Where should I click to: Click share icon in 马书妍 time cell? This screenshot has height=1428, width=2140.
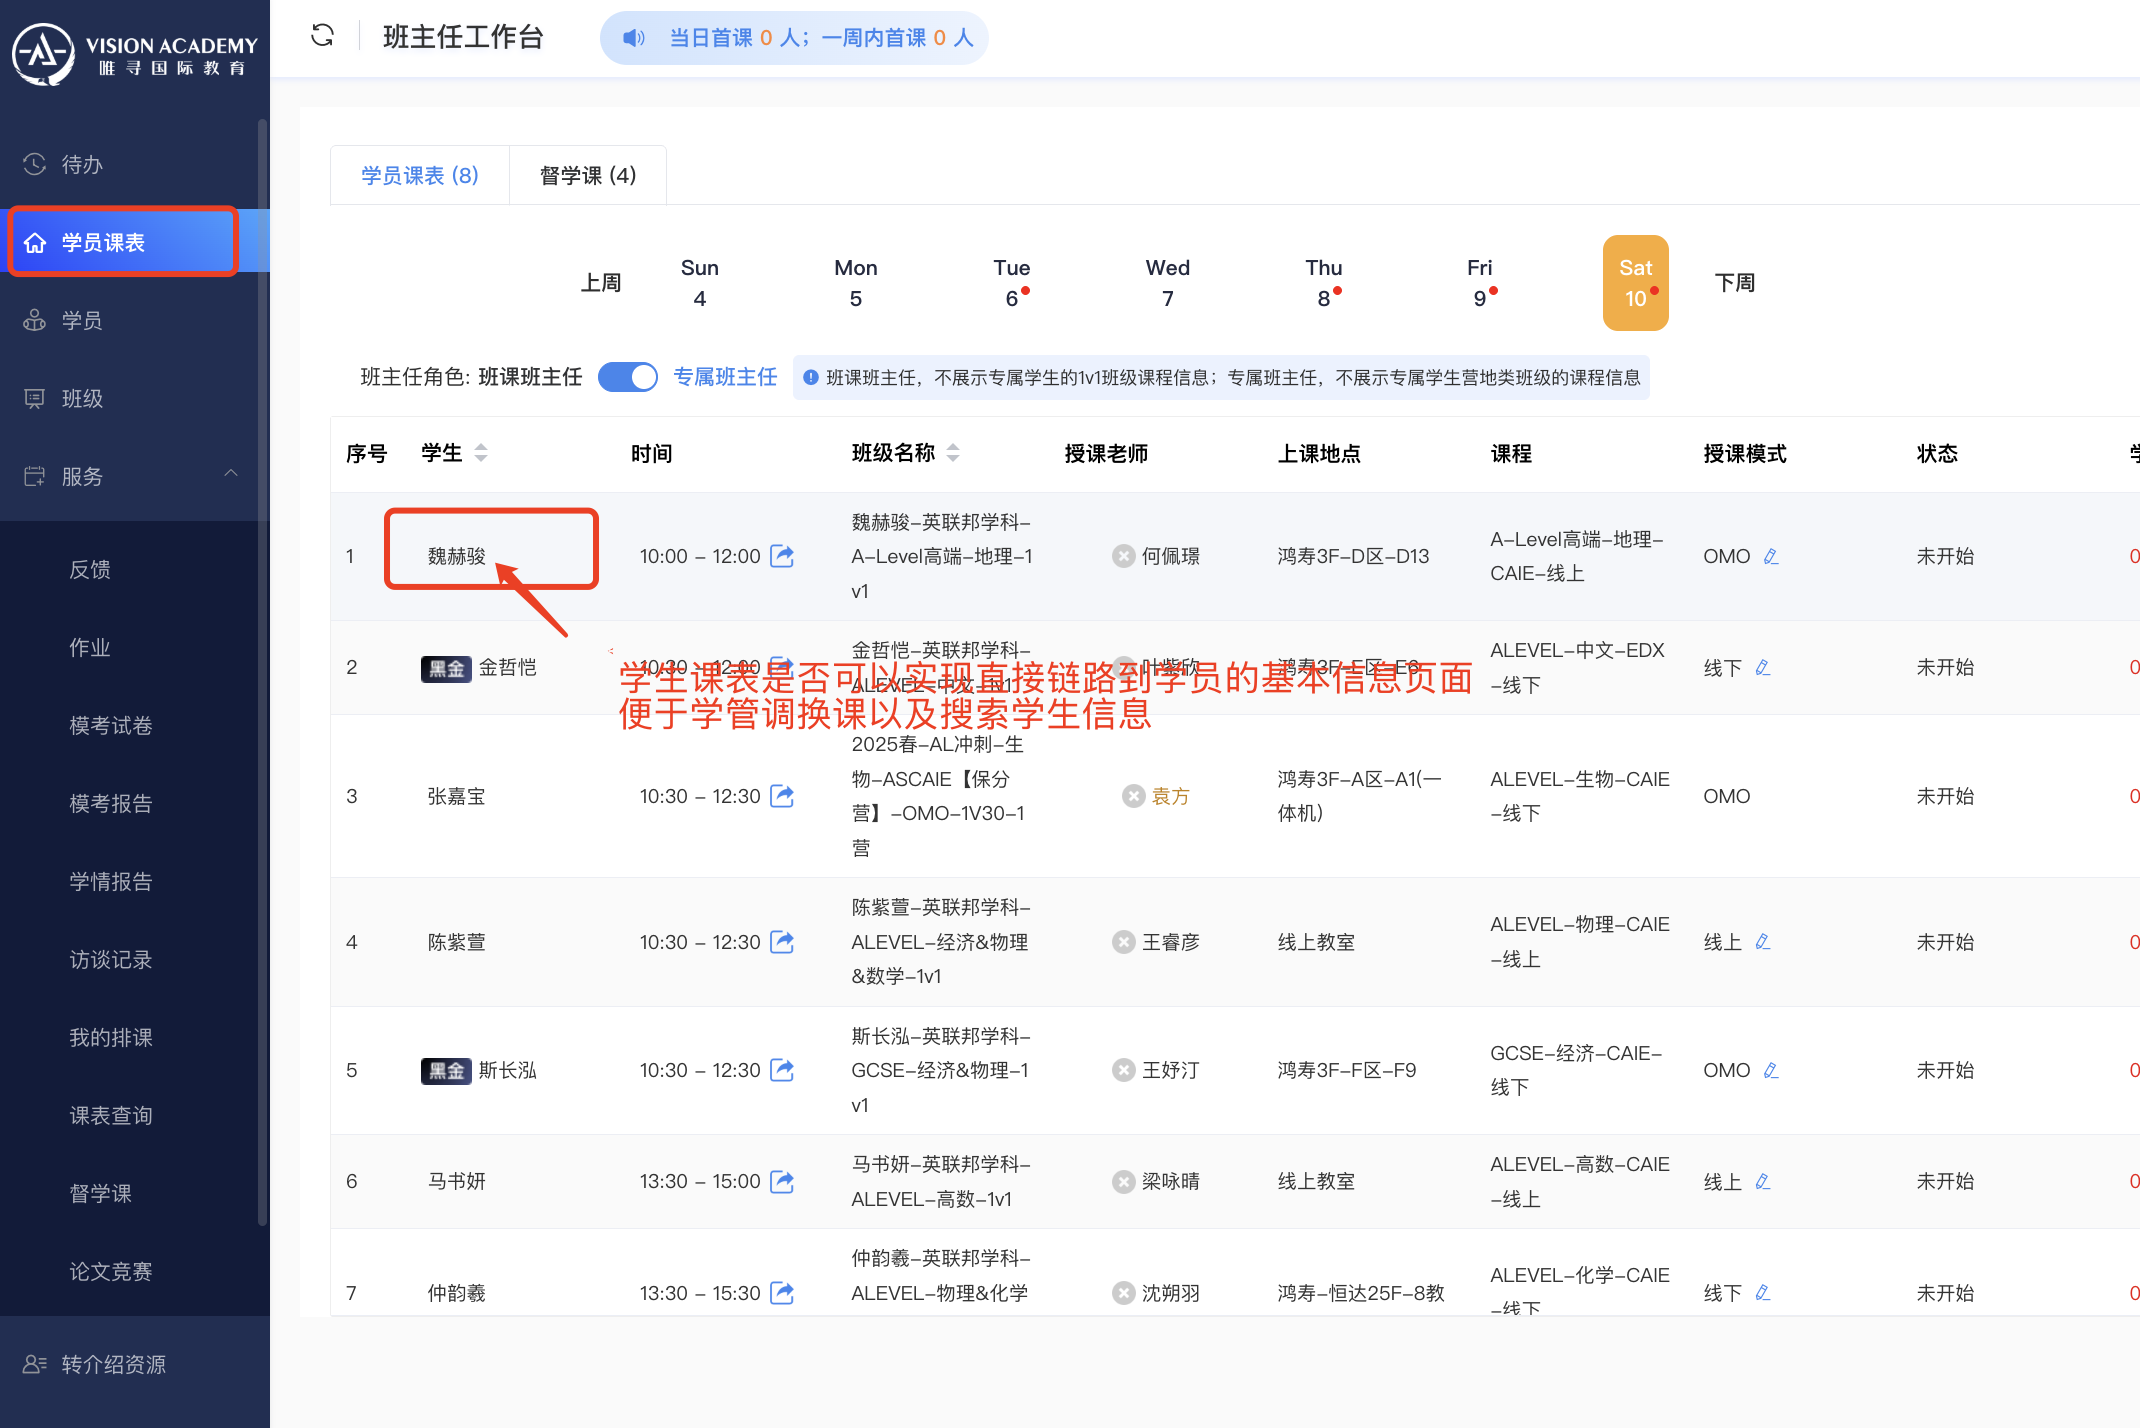[782, 1181]
